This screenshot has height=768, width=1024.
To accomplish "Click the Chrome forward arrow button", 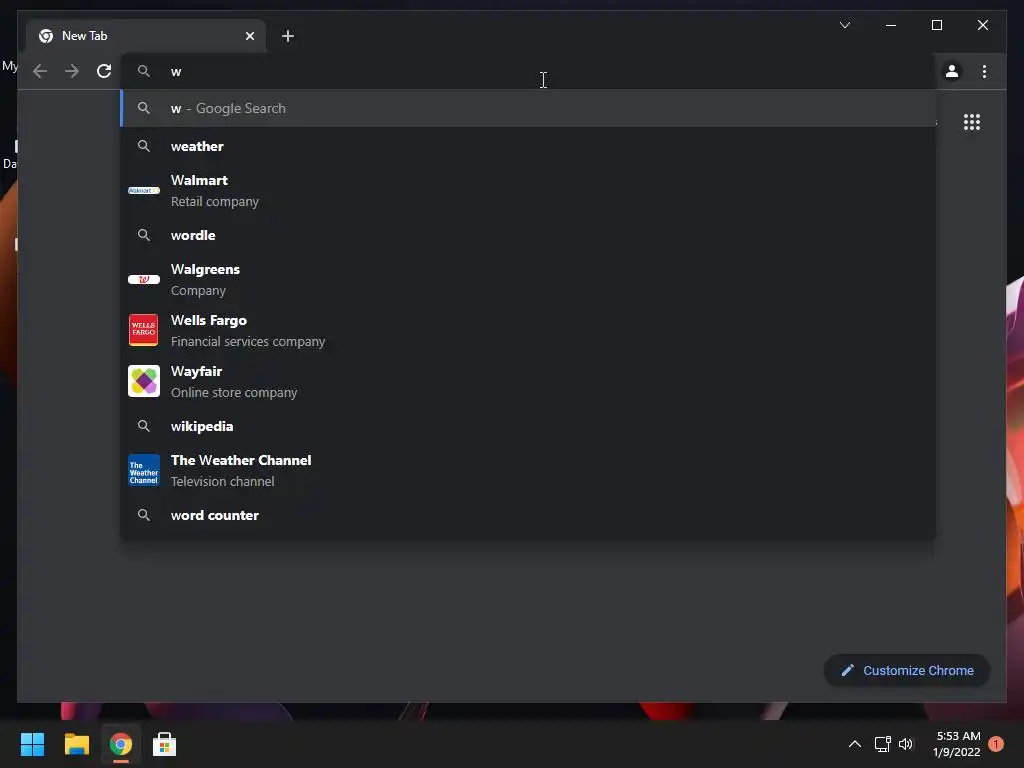I will 72,71.
